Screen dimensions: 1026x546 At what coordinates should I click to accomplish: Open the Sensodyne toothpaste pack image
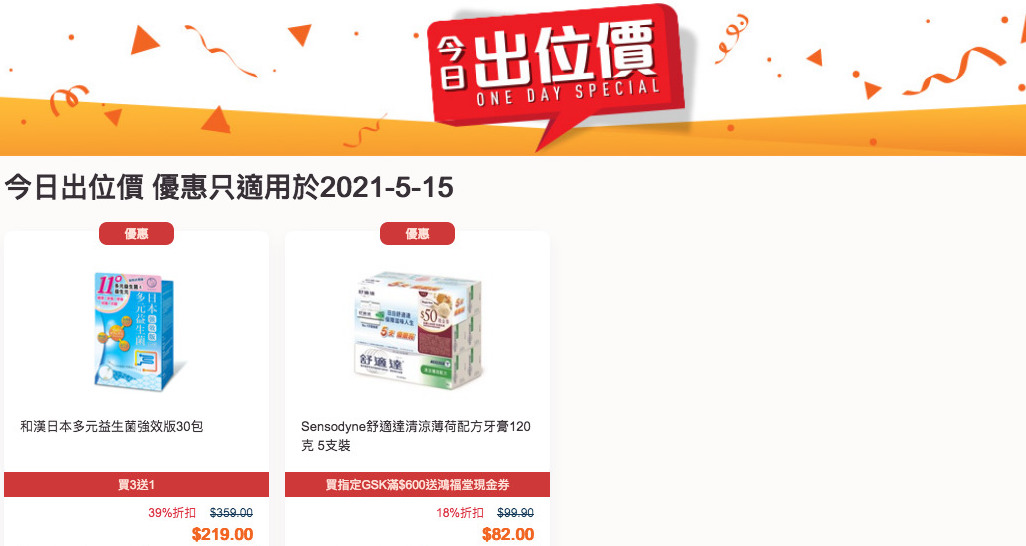pos(417,333)
